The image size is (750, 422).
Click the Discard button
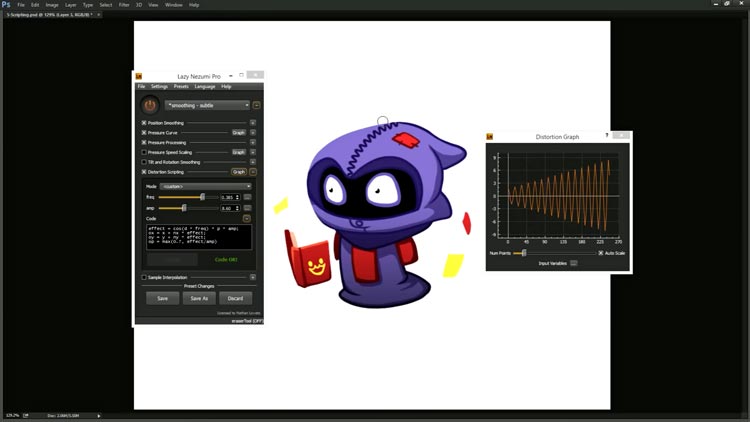point(236,298)
